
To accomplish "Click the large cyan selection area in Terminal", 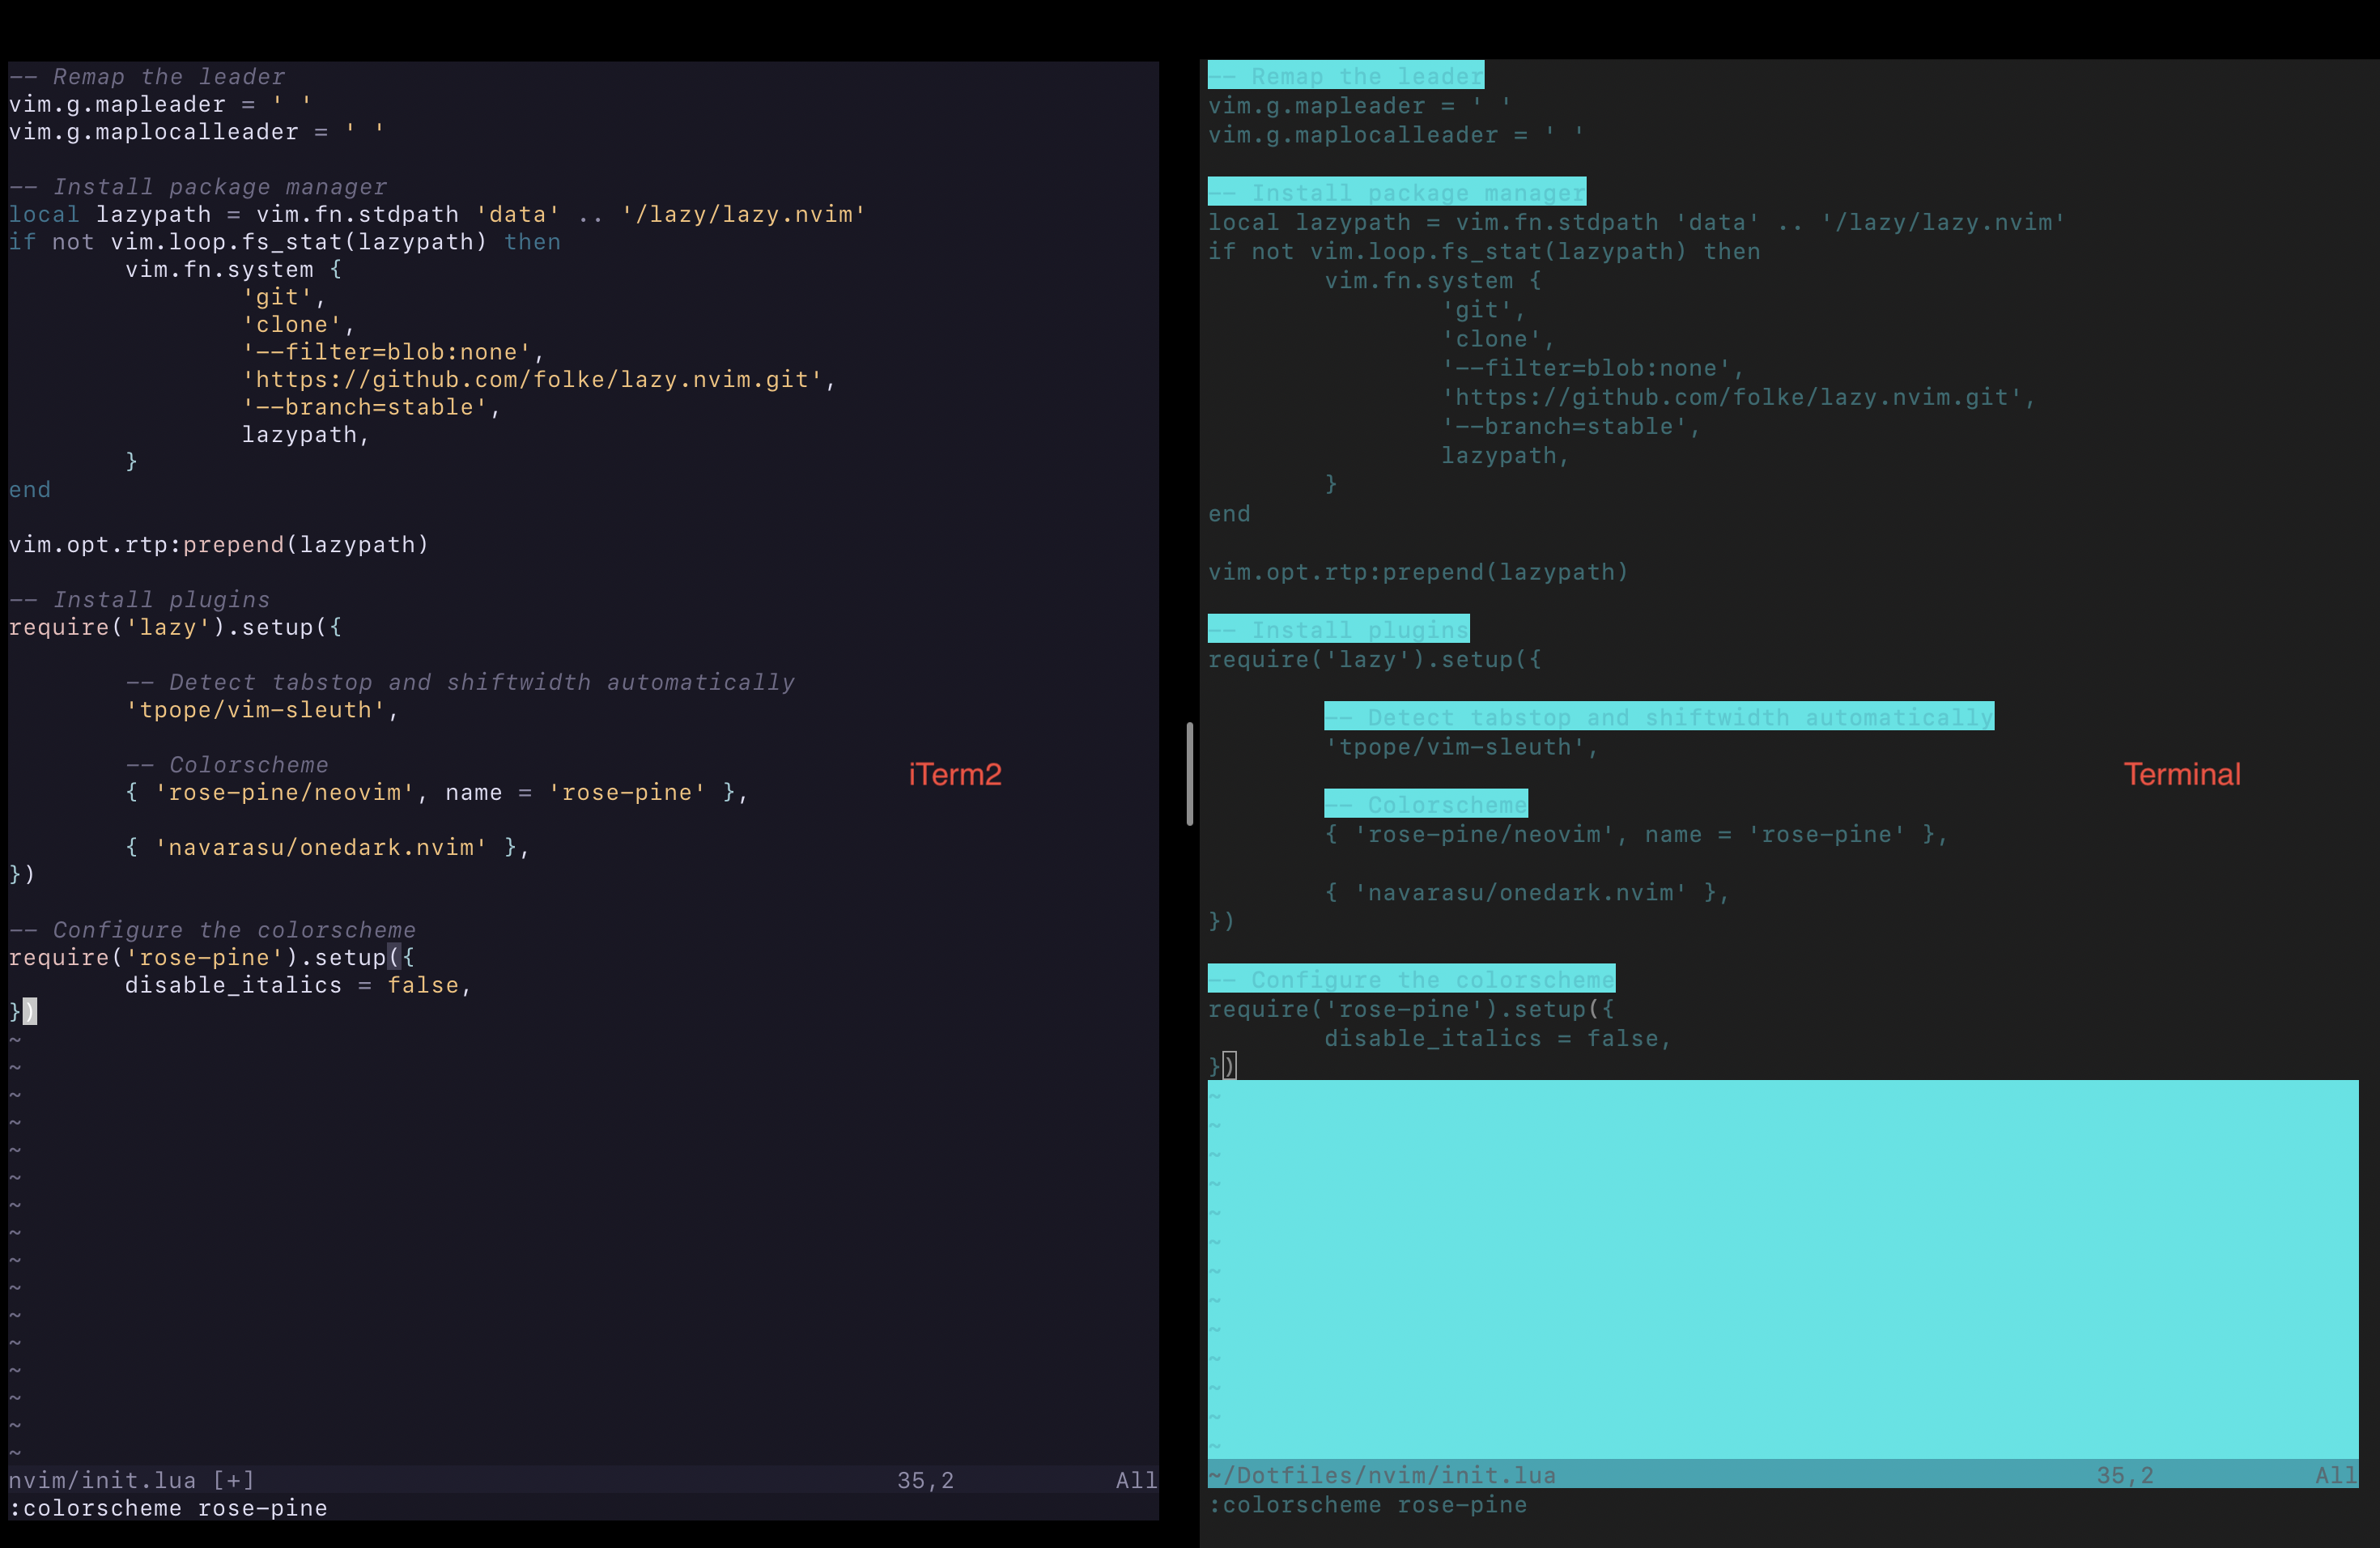I will pos(1780,1270).
